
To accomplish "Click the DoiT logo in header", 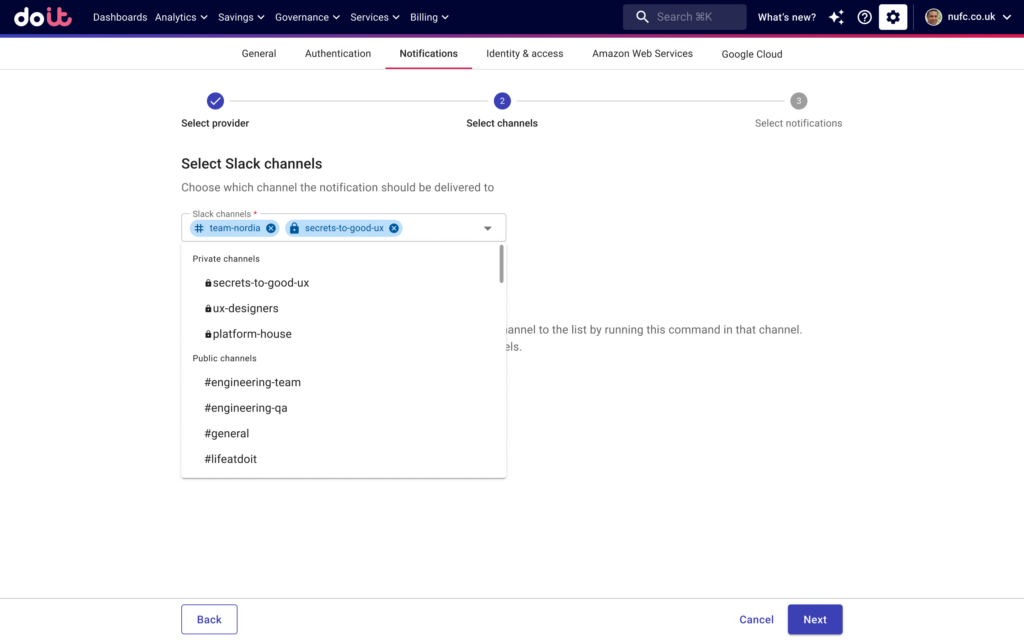I will coord(43,17).
